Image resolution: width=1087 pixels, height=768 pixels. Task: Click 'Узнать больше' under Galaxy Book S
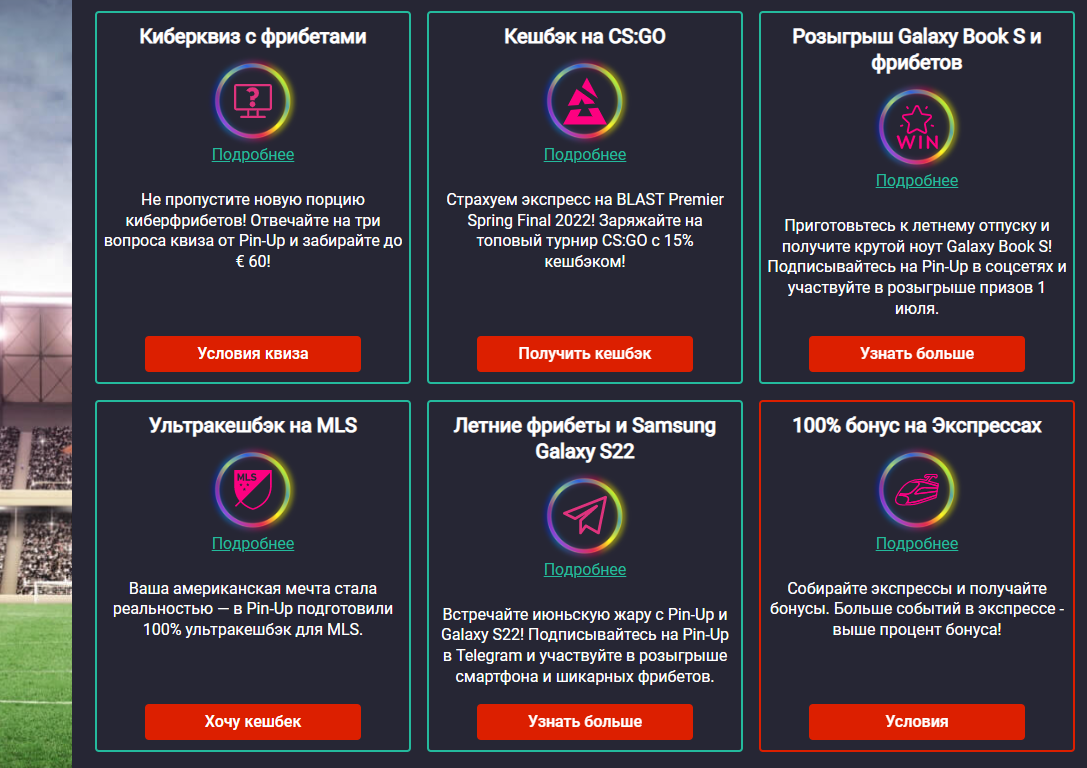tap(917, 353)
